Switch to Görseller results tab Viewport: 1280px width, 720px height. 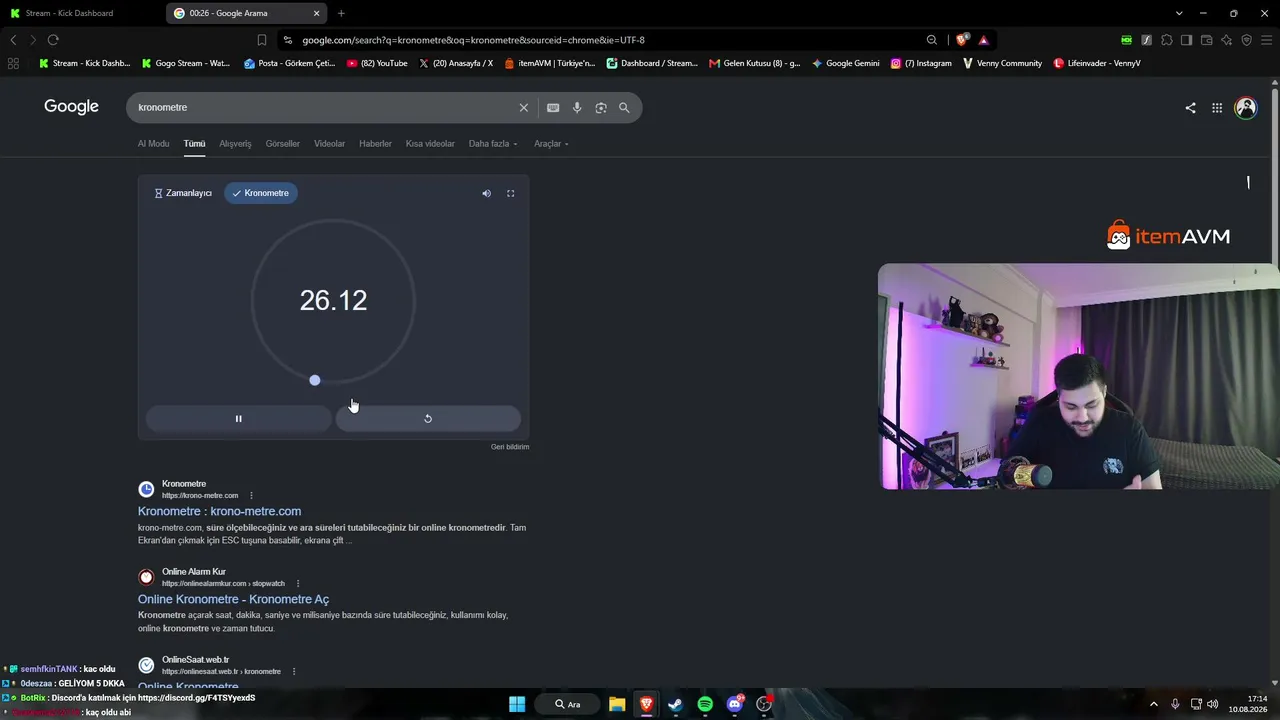pyautogui.click(x=283, y=144)
